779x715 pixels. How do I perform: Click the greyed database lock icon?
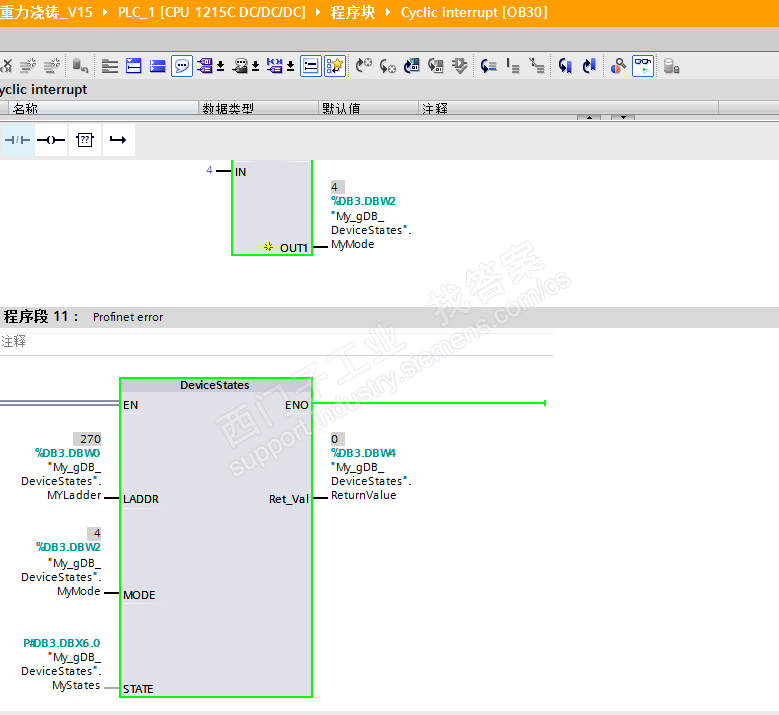671,66
